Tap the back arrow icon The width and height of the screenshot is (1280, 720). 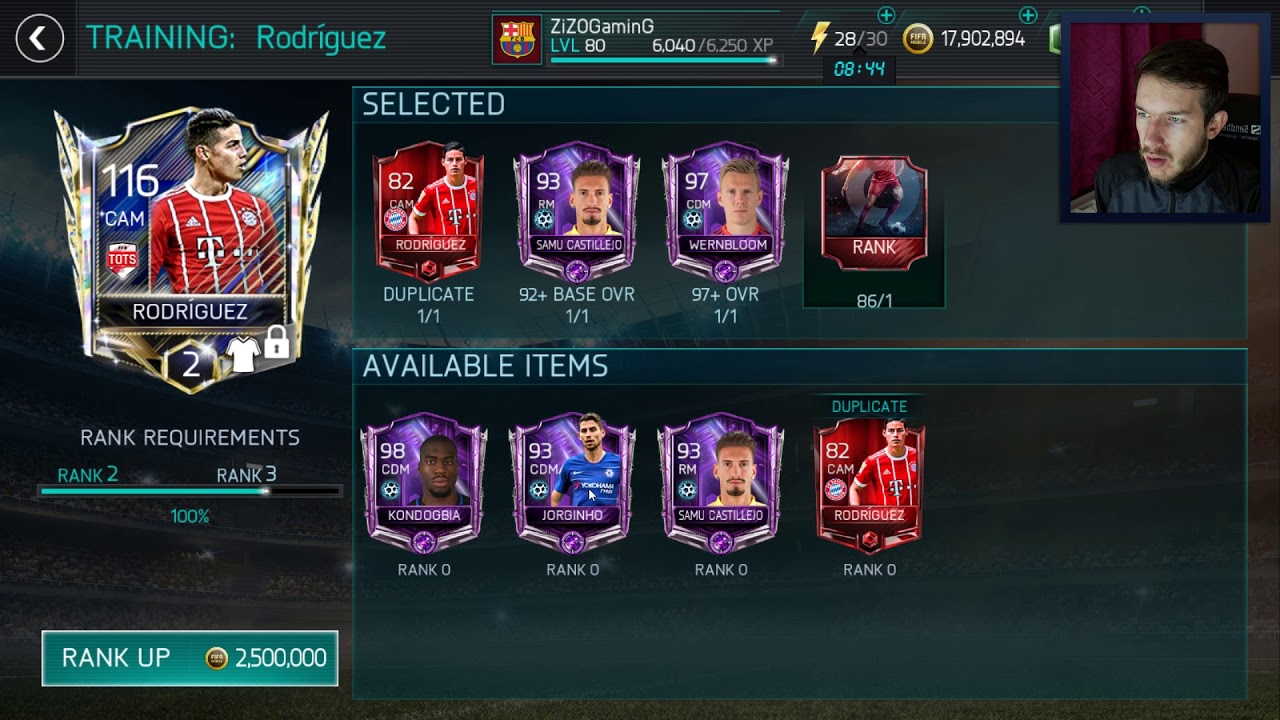pyautogui.click(x=39, y=39)
